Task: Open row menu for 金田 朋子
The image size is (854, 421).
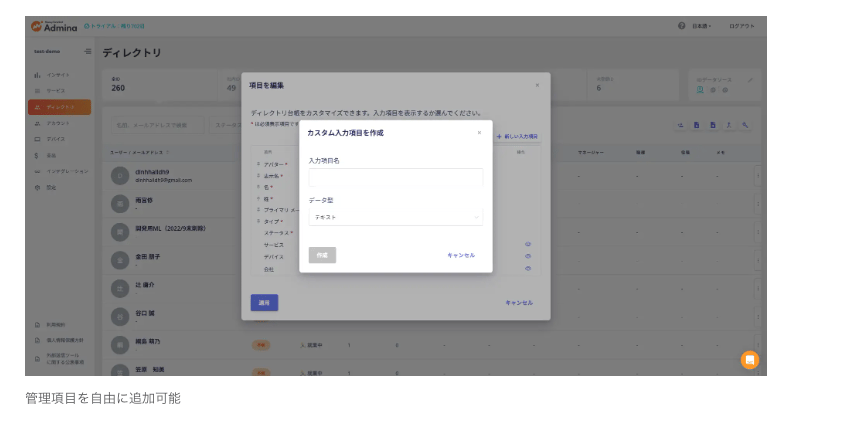Action: coord(758,260)
